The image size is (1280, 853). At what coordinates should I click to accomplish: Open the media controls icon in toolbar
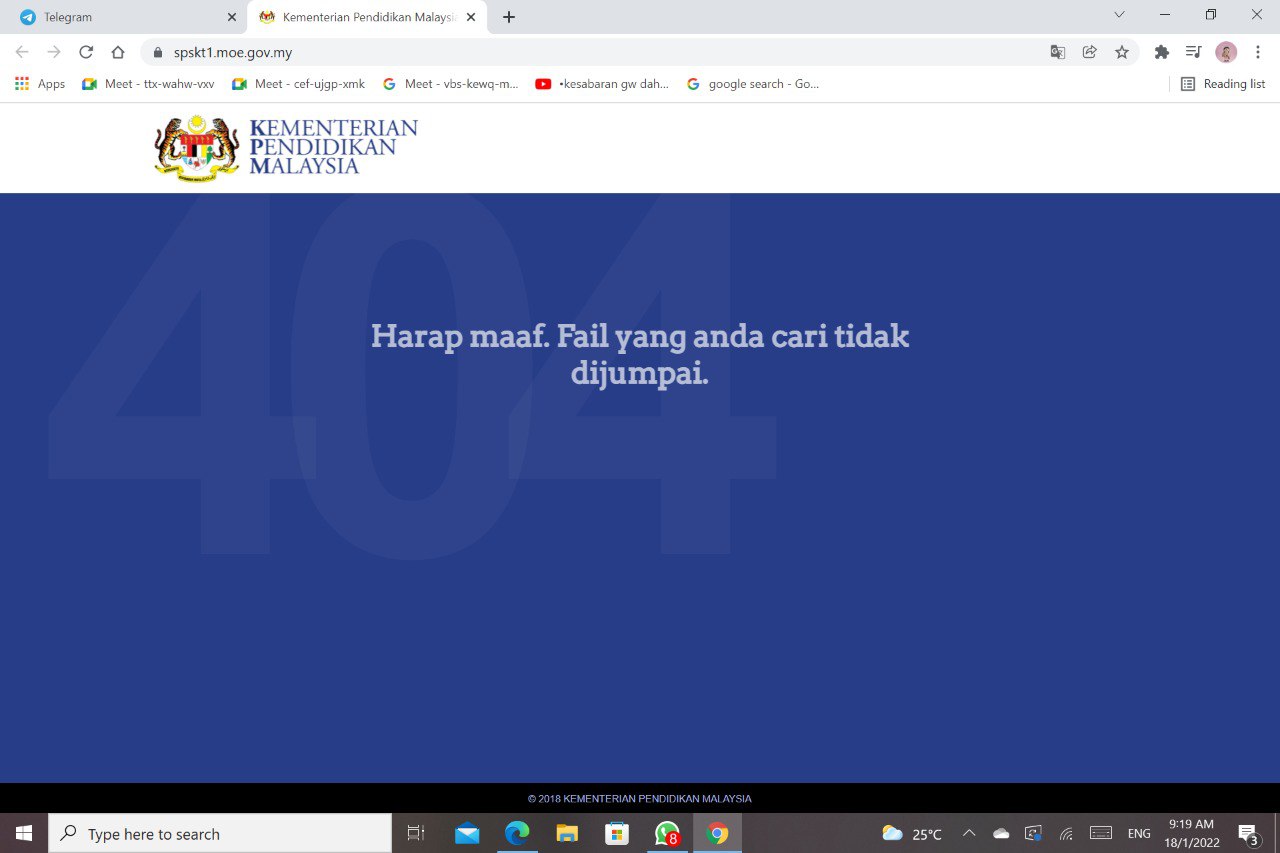pyautogui.click(x=1193, y=52)
